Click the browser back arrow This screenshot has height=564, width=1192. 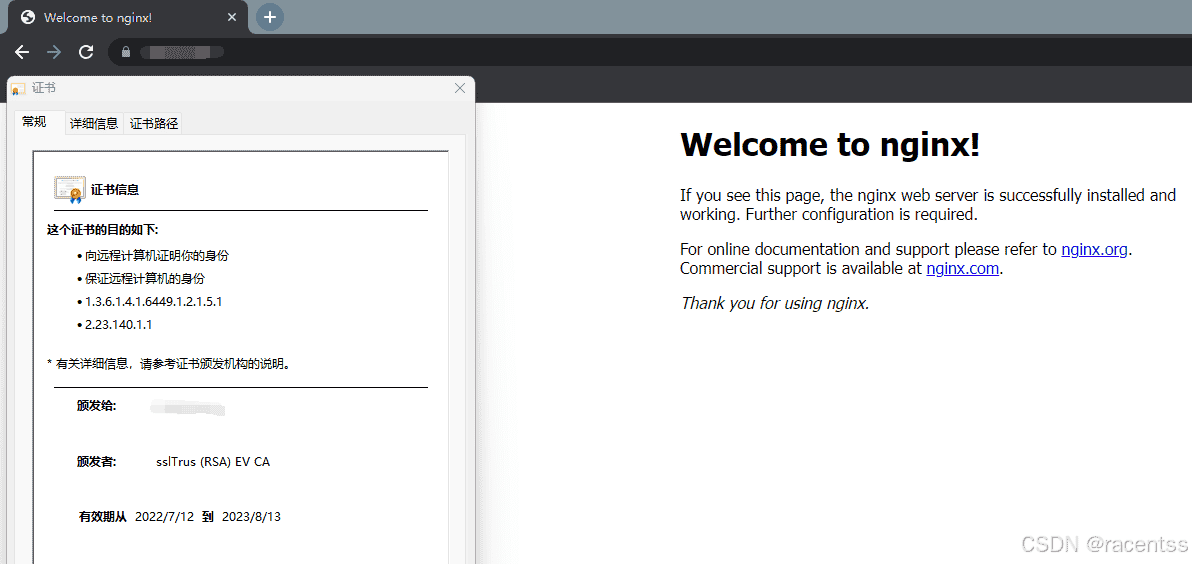click(x=22, y=52)
